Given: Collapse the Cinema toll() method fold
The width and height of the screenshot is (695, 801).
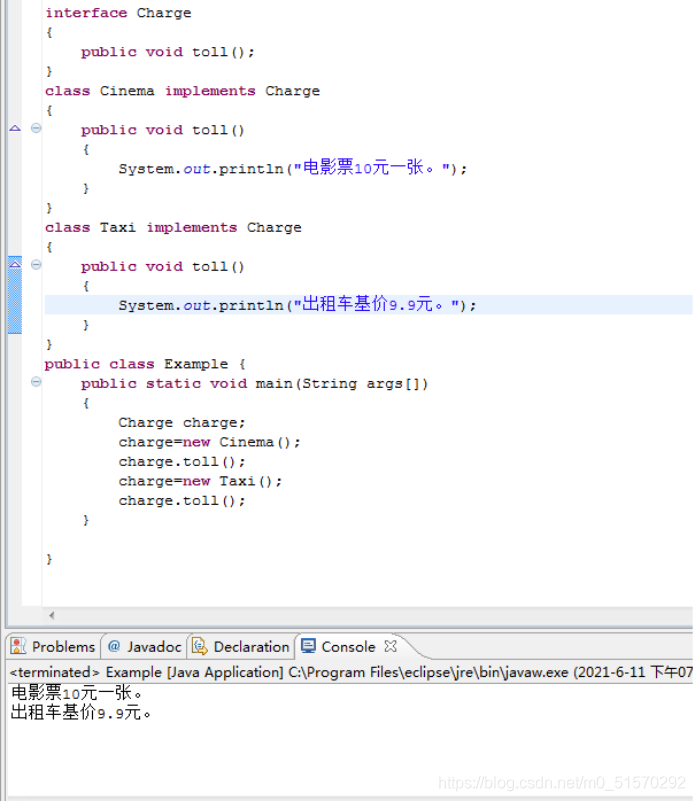Looking at the screenshot, I should 36,128.
